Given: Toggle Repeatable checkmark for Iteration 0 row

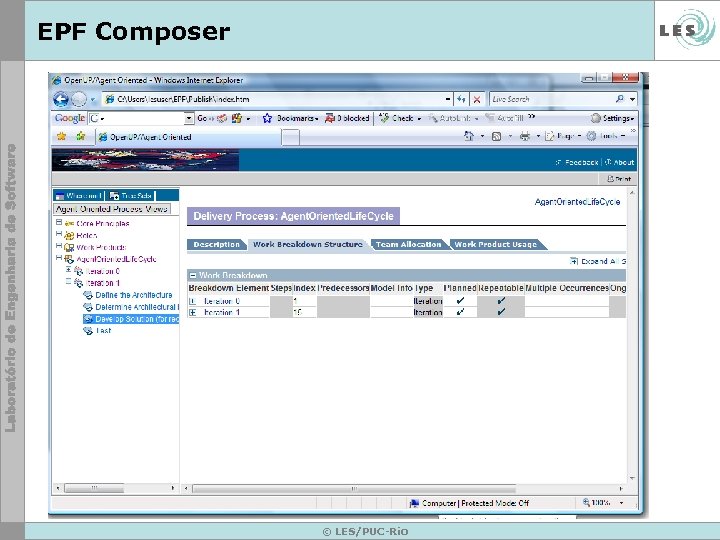Looking at the screenshot, I should point(501,301).
